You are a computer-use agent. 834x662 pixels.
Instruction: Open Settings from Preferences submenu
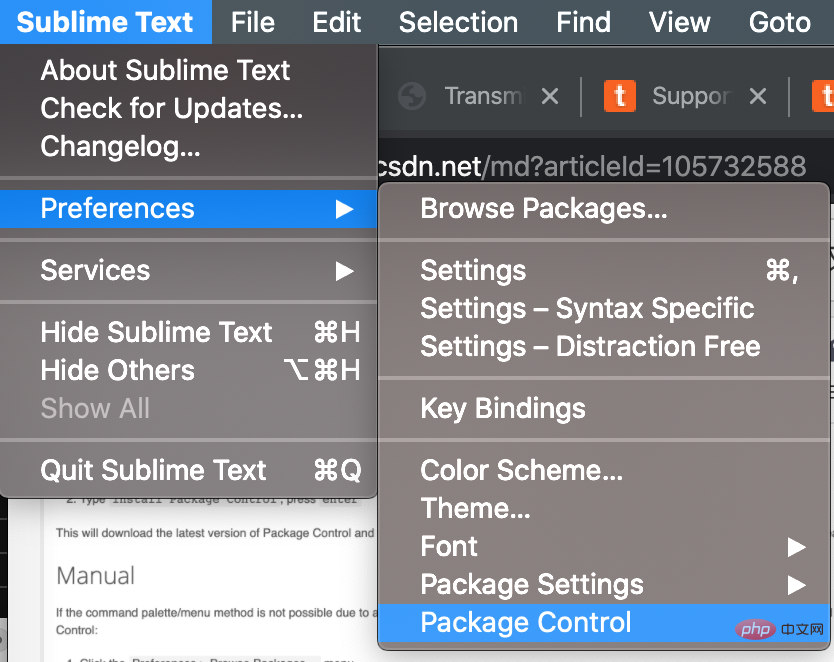click(x=604, y=270)
